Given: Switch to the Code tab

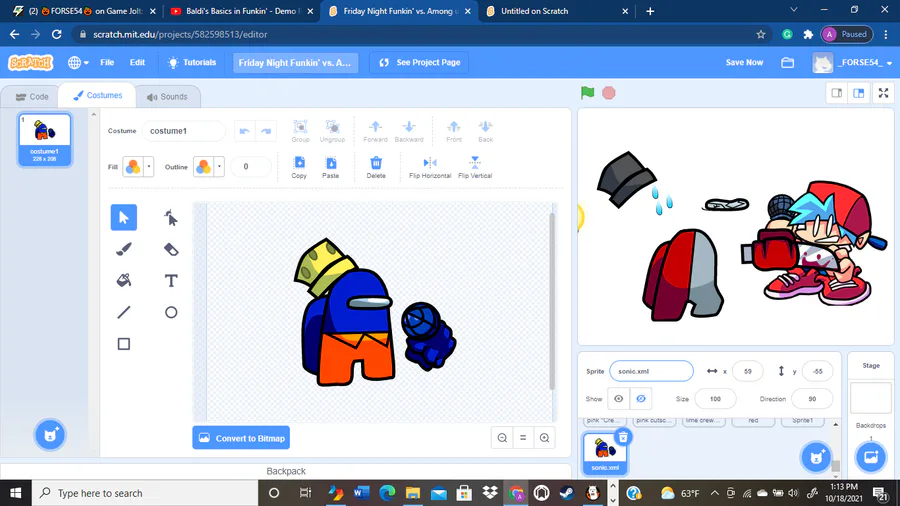Looking at the screenshot, I should [32, 96].
